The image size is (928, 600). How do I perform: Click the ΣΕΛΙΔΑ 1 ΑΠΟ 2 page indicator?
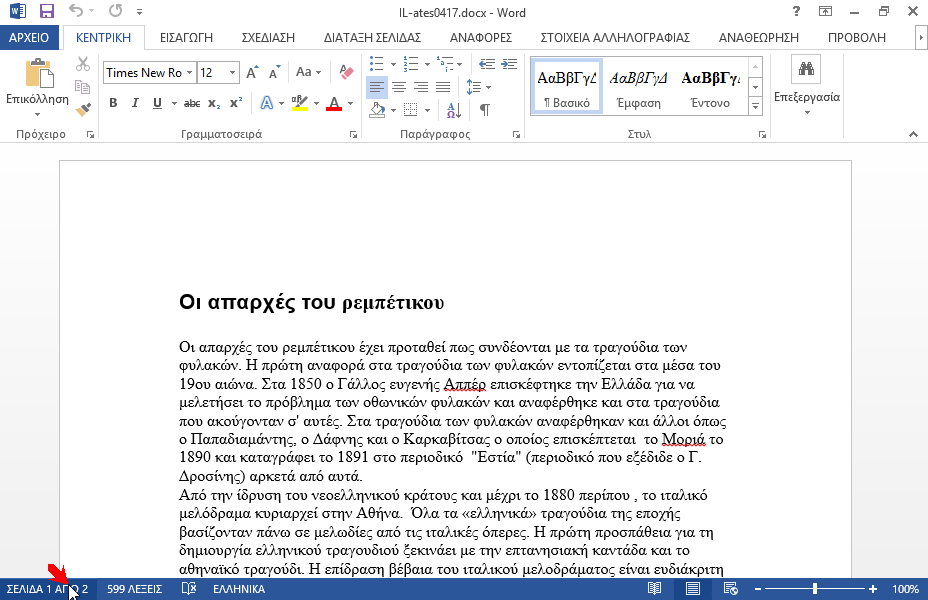click(47, 589)
